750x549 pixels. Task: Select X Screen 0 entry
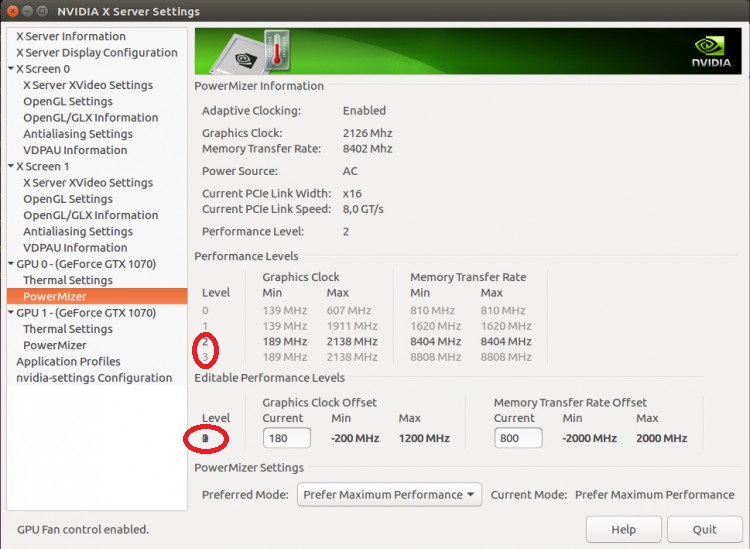pos(43,69)
